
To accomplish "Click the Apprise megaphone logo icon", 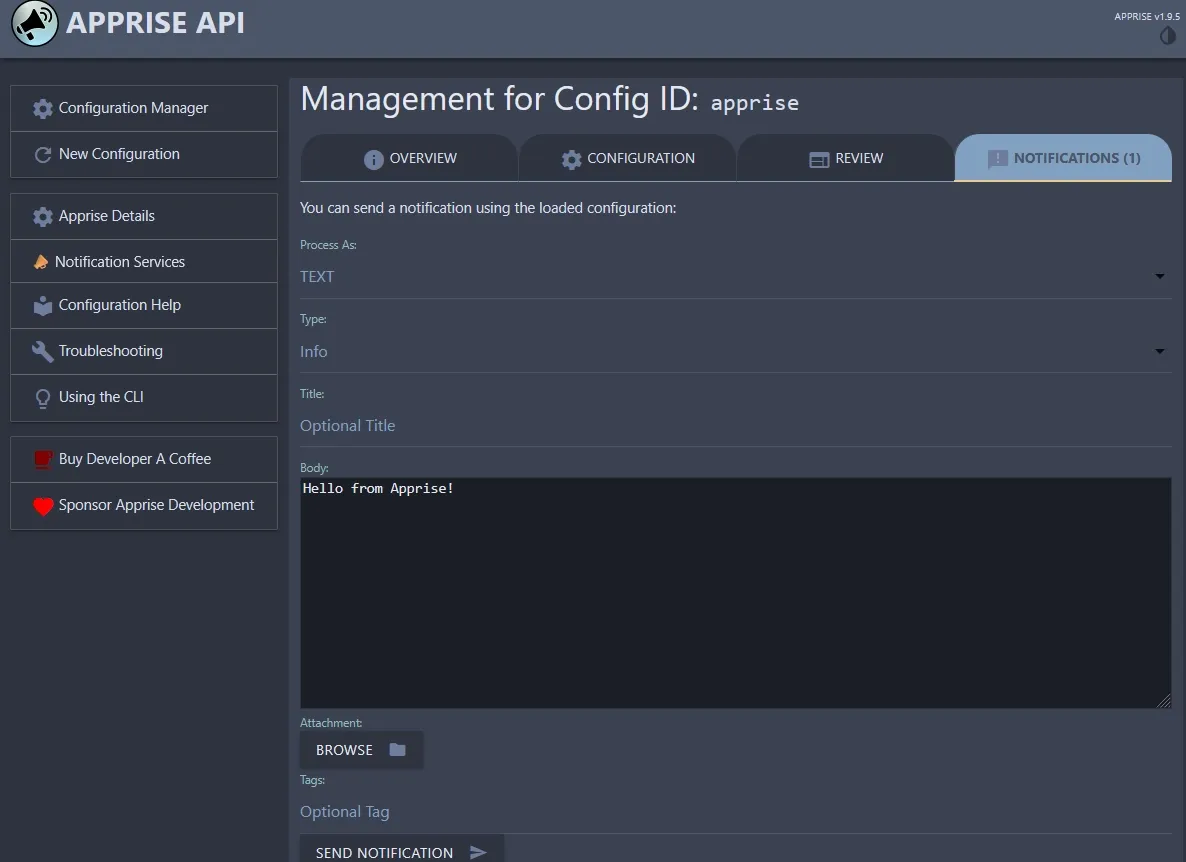I will click(x=34, y=24).
